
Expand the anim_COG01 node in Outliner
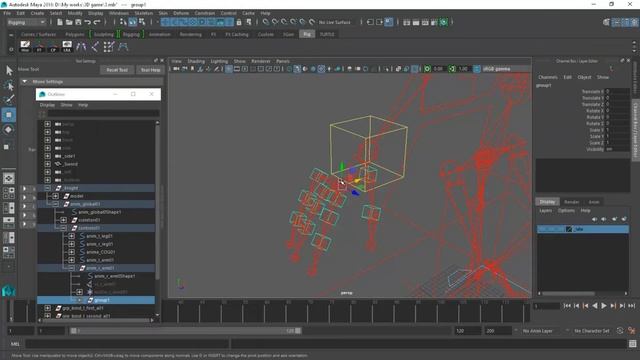(71, 252)
